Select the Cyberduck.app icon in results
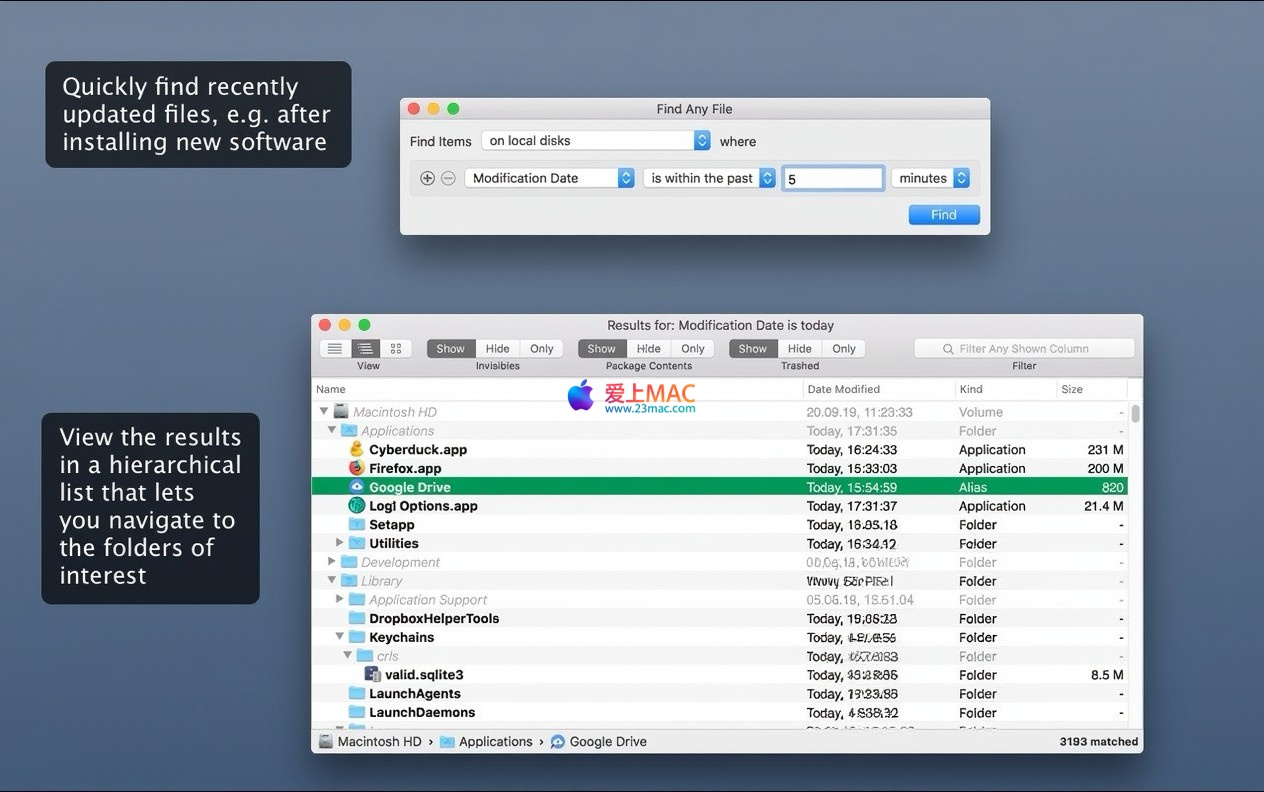This screenshot has height=792, width=1264. pyautogui.click(x=356, y=450)
